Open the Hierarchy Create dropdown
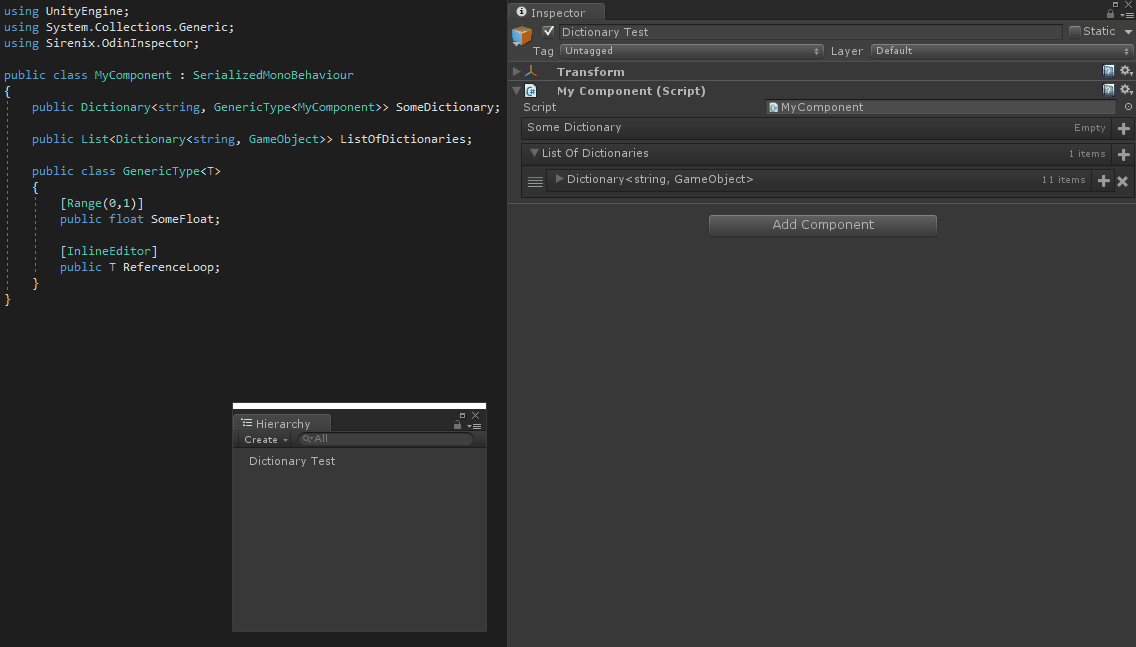This screenshot has width=1136, height=647. 265,440
